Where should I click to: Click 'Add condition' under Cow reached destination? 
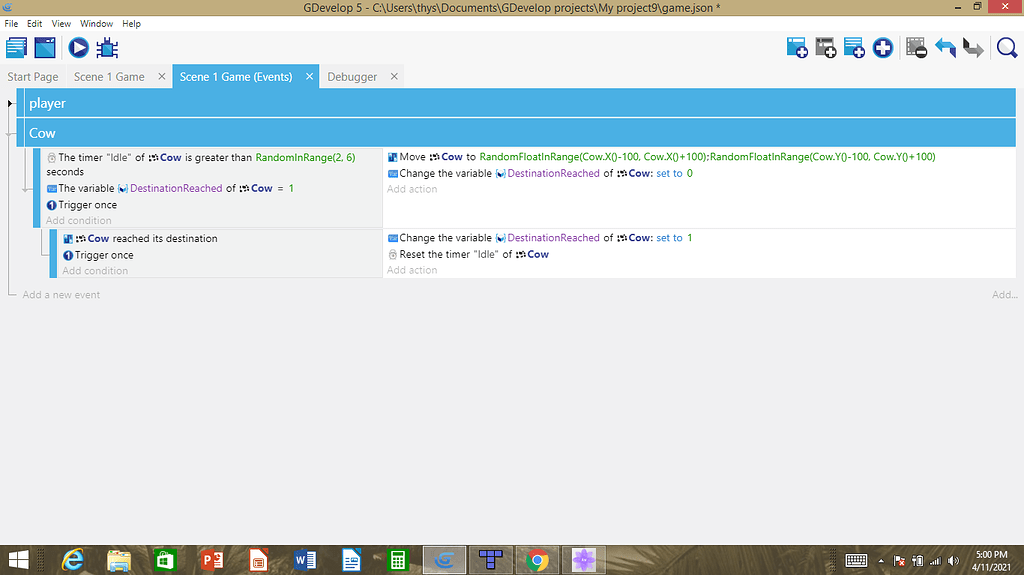[95, 271]
